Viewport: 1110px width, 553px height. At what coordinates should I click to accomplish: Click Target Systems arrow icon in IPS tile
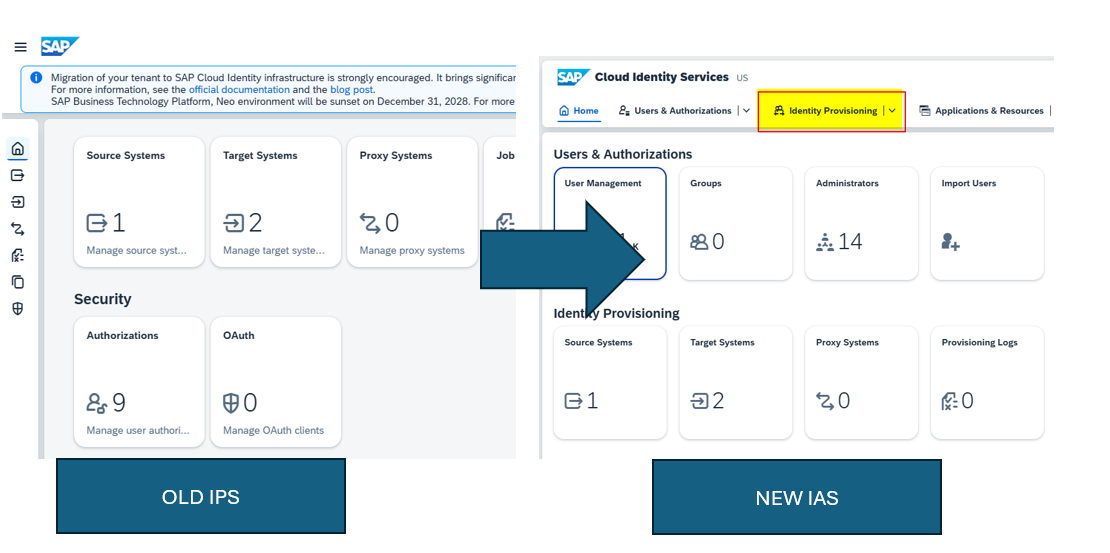tap(234, 223)
